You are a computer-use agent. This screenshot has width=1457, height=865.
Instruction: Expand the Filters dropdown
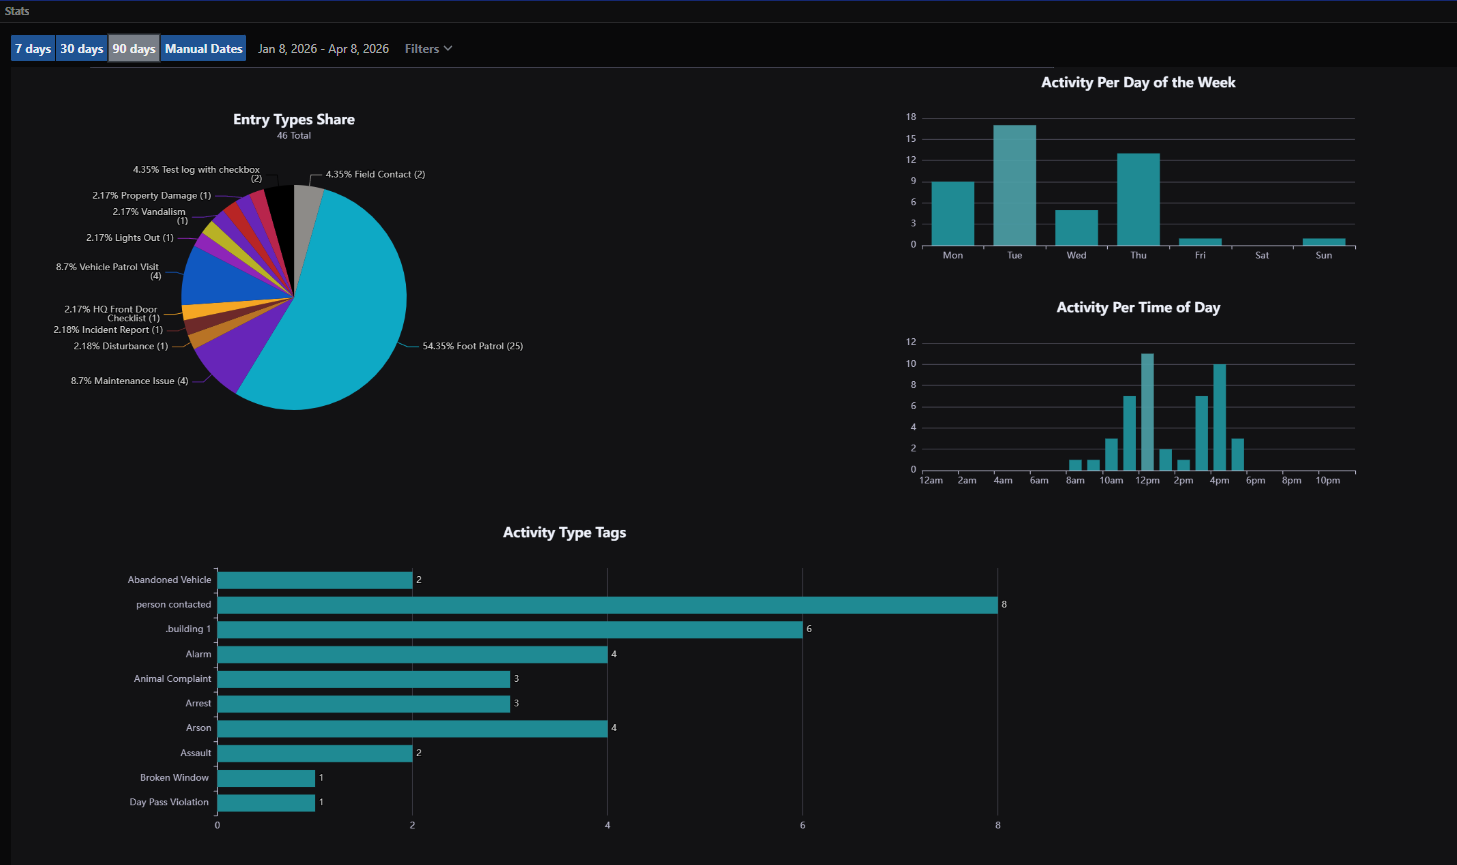[x=428, y=49]
